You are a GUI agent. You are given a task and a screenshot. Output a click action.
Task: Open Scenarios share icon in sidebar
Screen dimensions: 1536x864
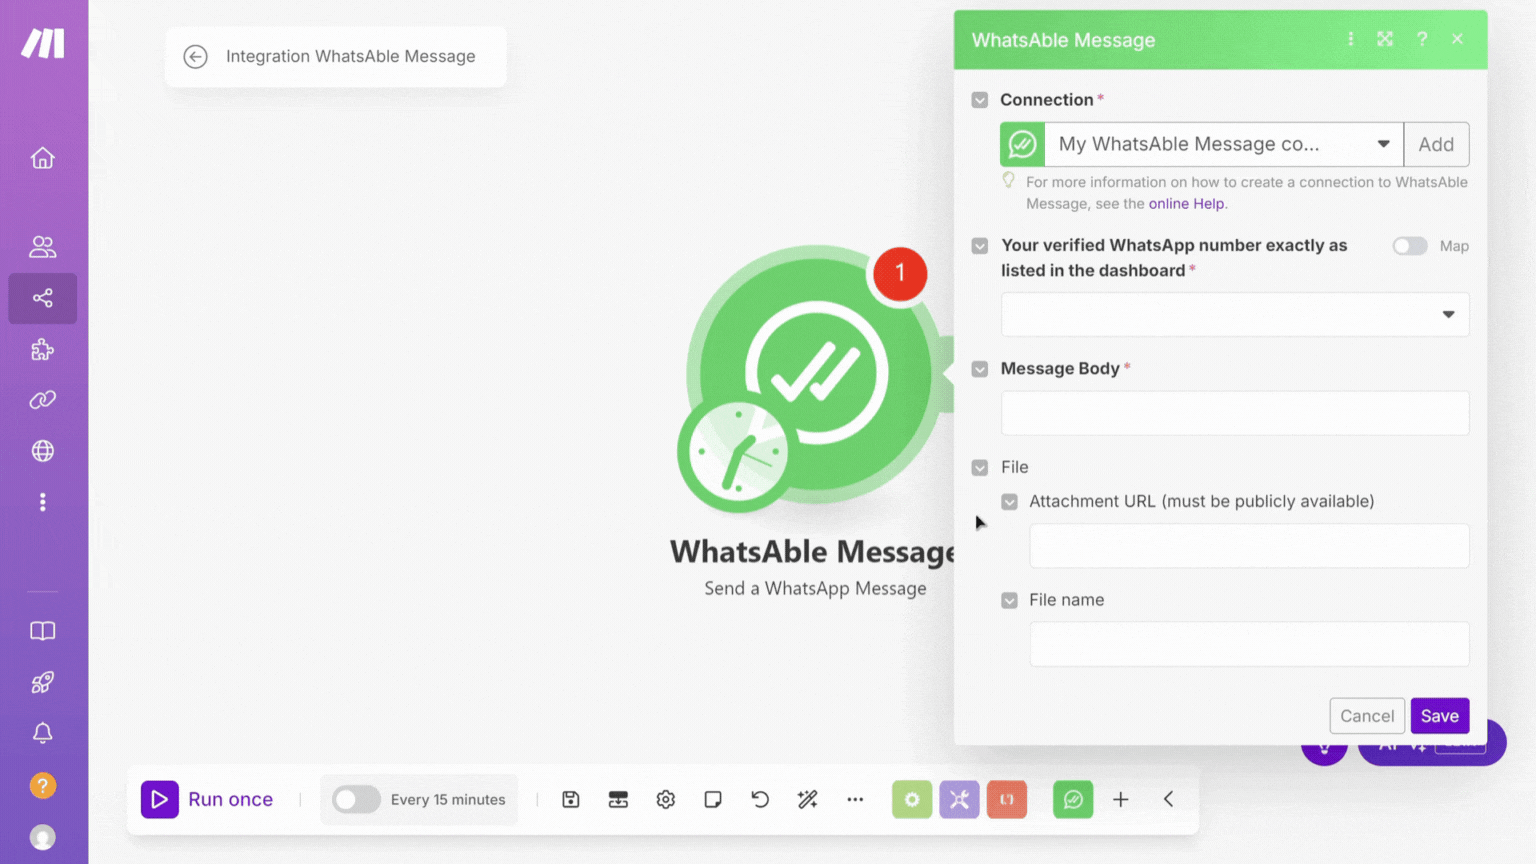point(42,298)
